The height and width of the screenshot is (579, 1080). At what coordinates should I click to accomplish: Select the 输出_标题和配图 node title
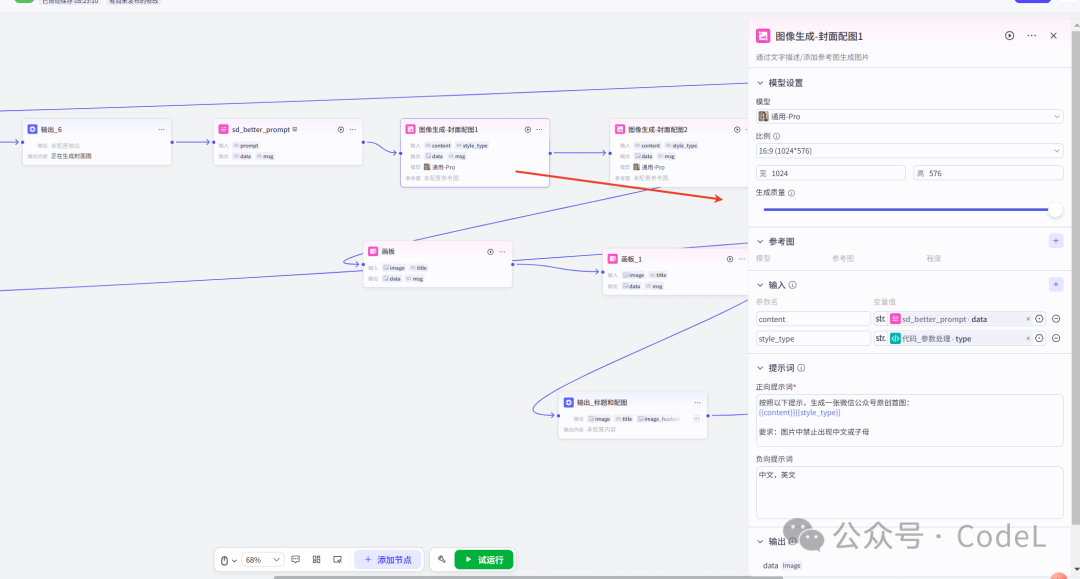pos(602,403)
